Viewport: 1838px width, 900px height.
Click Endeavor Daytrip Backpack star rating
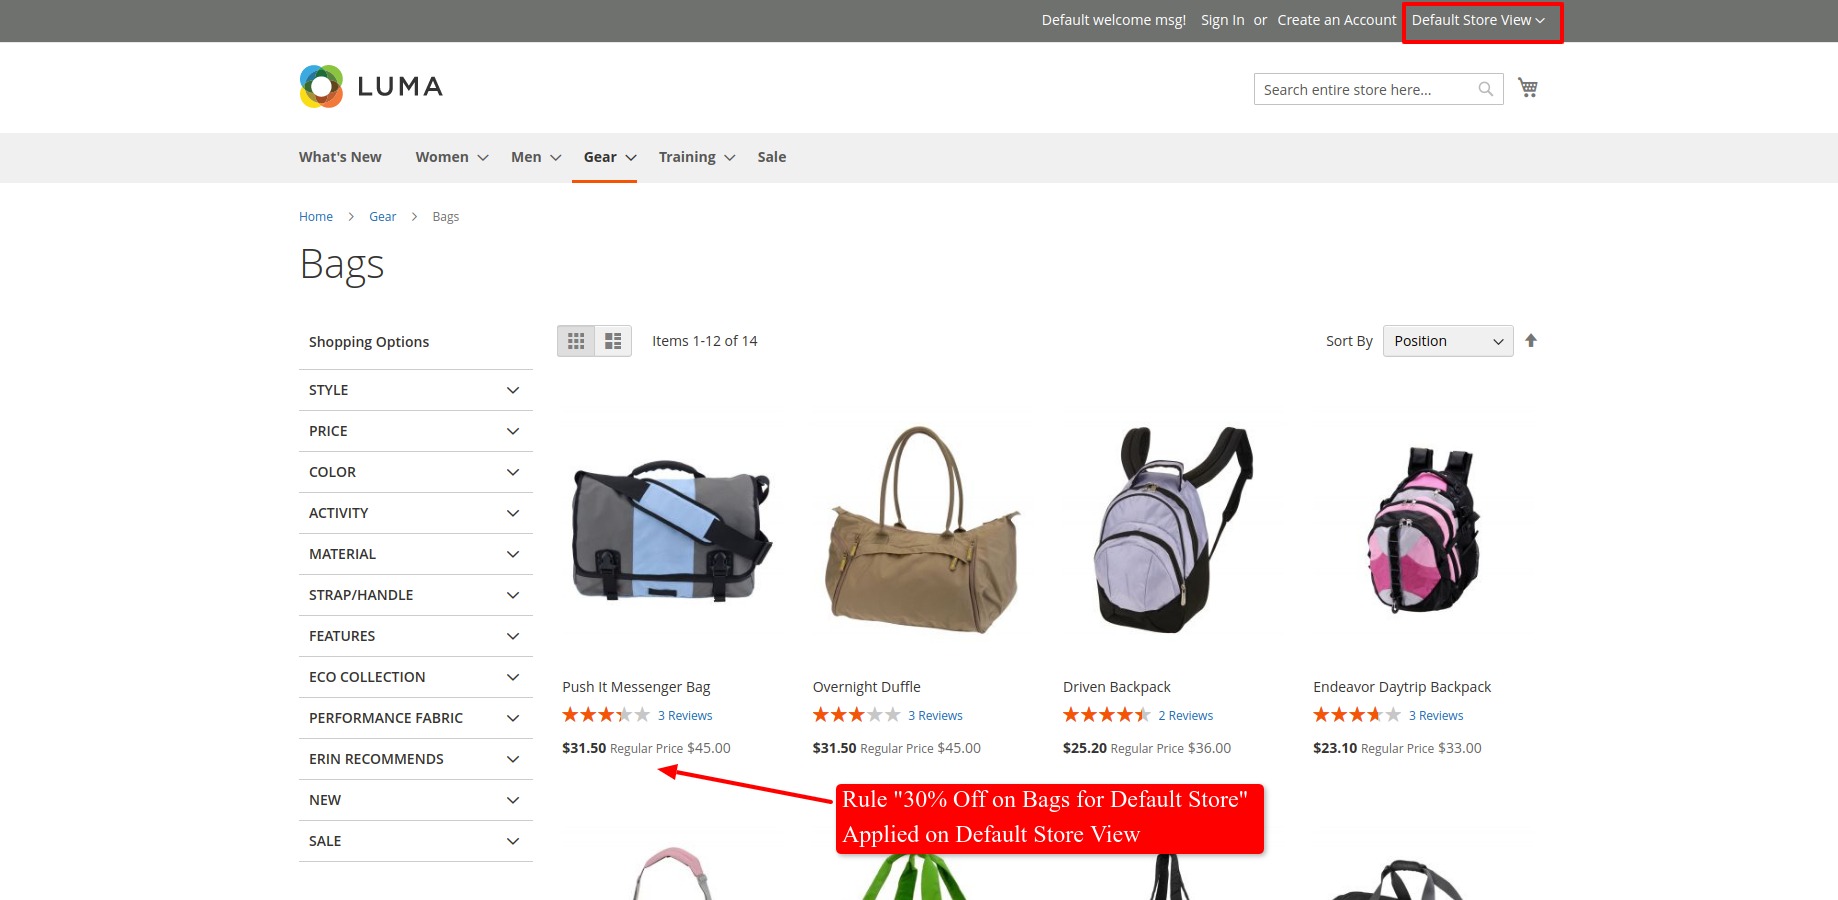pos(1357,715)
